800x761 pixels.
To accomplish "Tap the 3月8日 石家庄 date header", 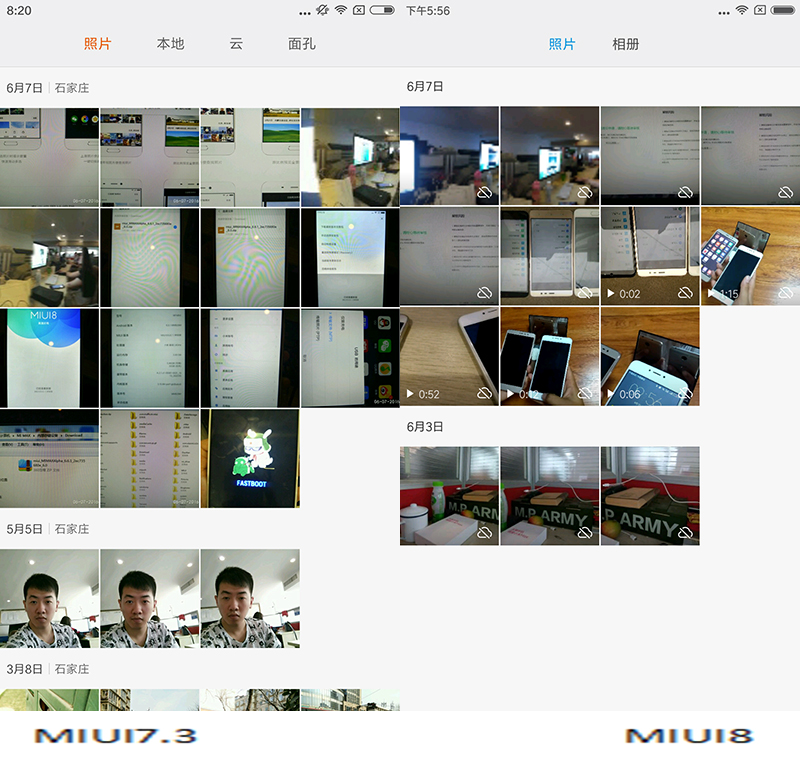I will coord(47,669).
